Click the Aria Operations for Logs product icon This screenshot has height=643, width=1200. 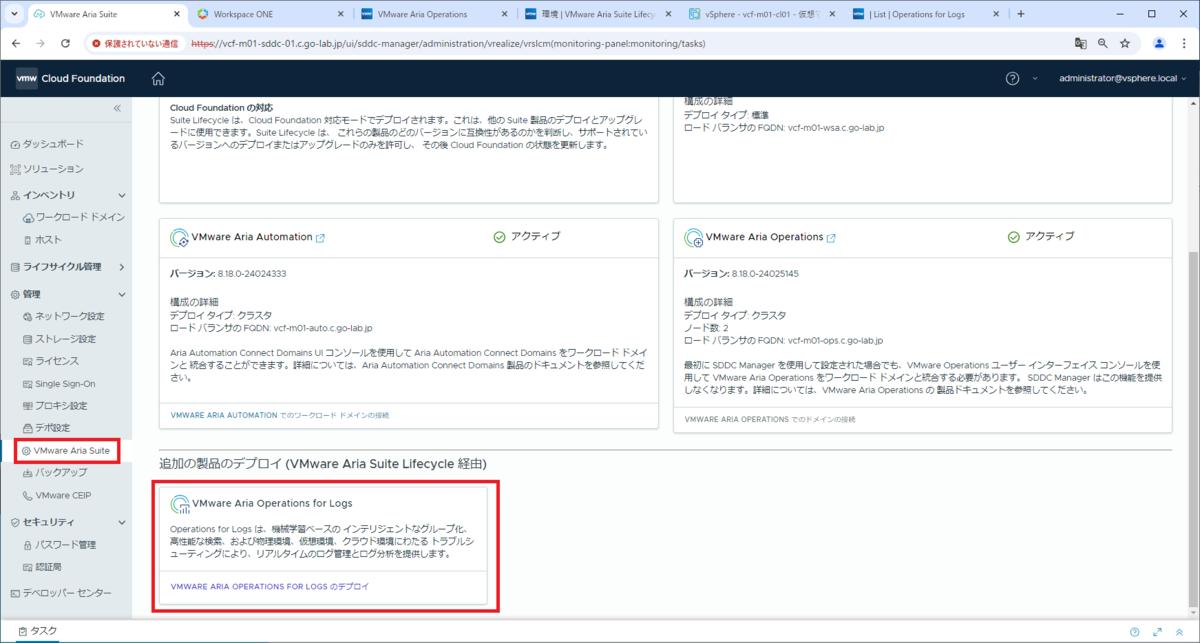(180, 504)
